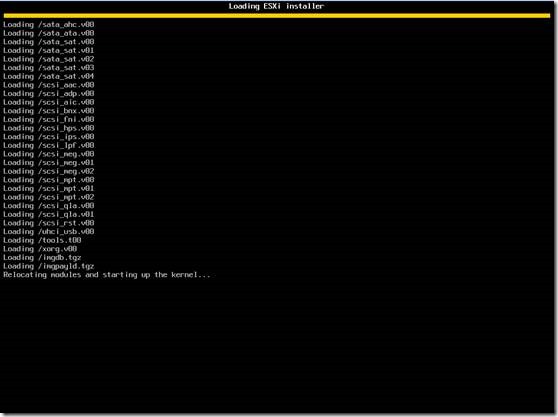Viewport: 558px width, 417px height.
Task: Pick the "Loading /sata_sat.v02" entry
Action: click(49, 59)
